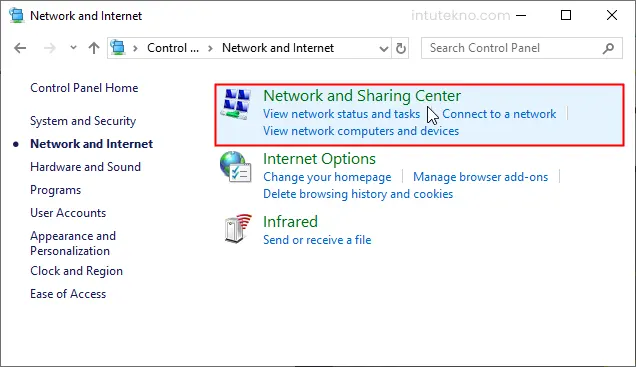Click the Internet Options globe icon
This screenshot has width=636, height=367.
click(236, 167)
